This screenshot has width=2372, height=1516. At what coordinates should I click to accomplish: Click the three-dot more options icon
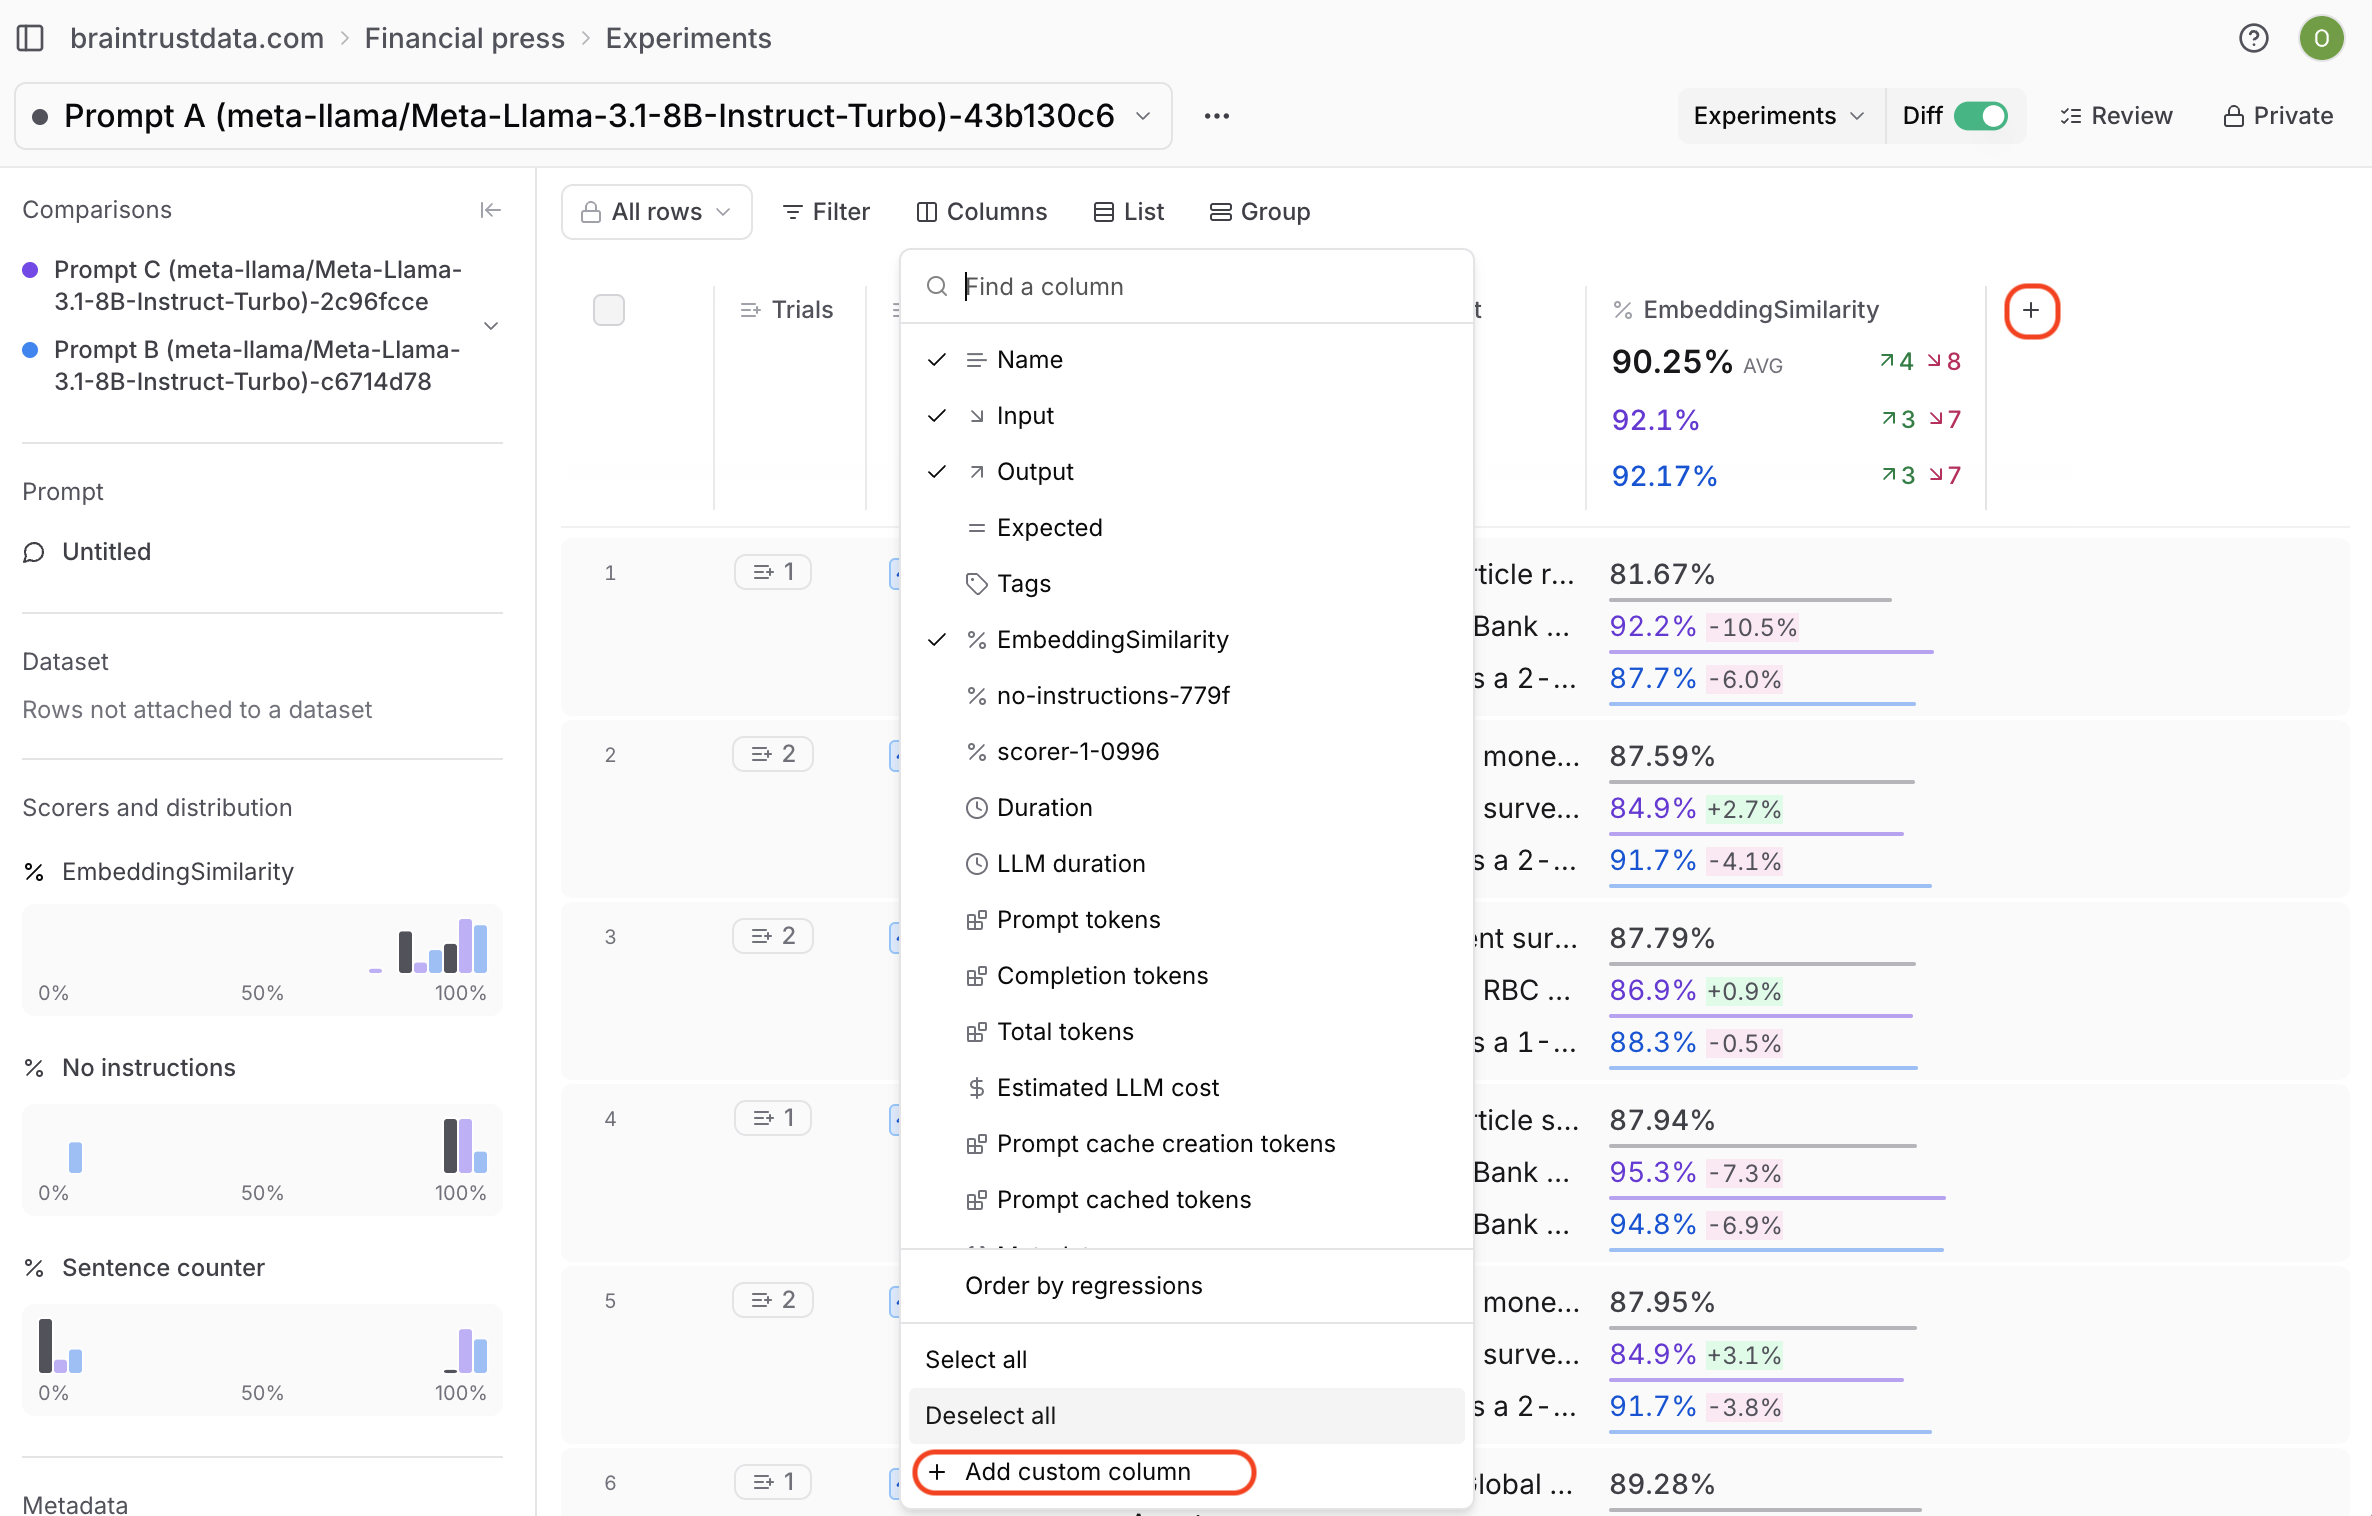click(1216, 116)
